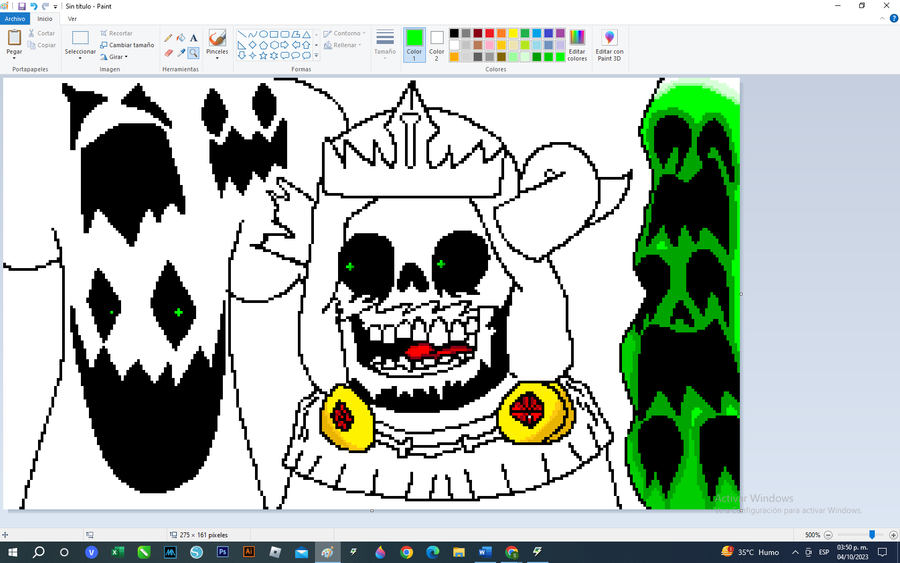Zoom in with plus button
Screen dimensions: 900x563
pos(893,535)
